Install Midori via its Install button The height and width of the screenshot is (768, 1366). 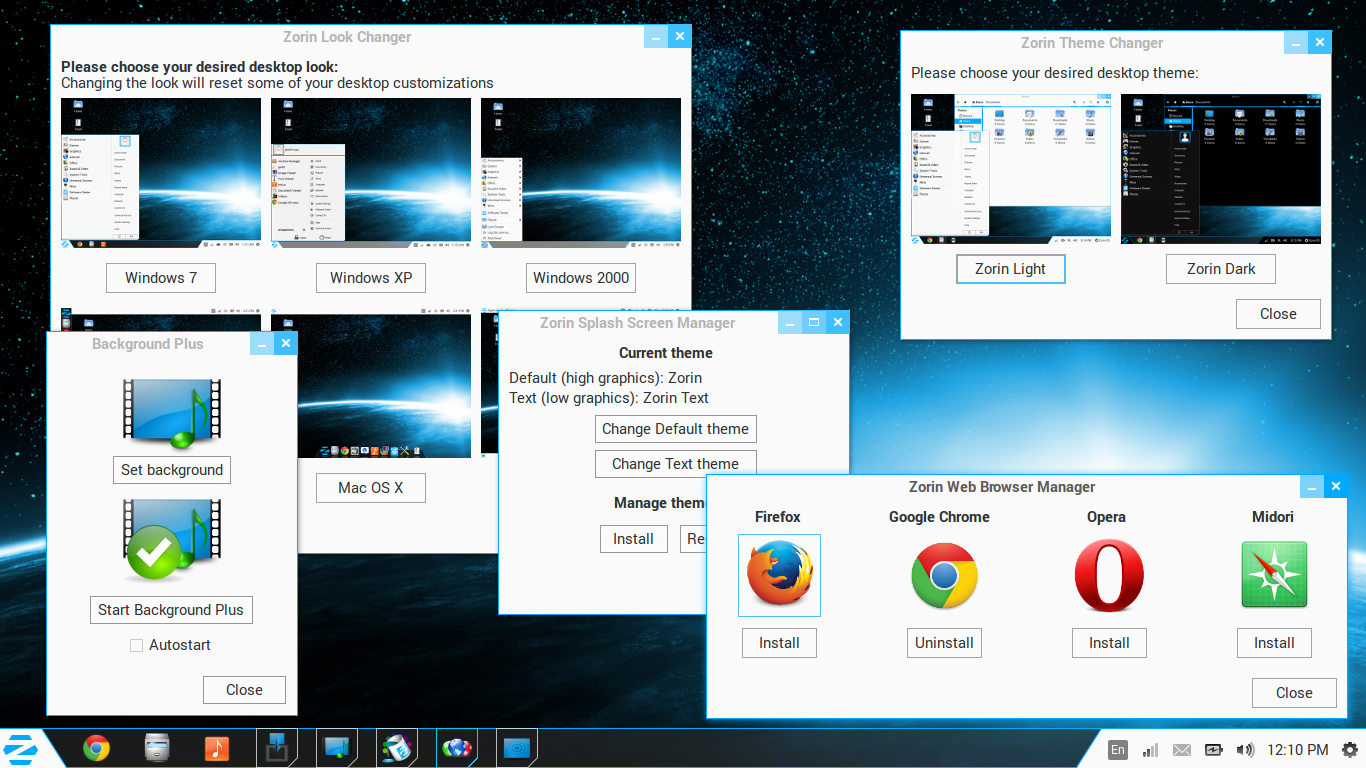click(x=1274, y=643)
